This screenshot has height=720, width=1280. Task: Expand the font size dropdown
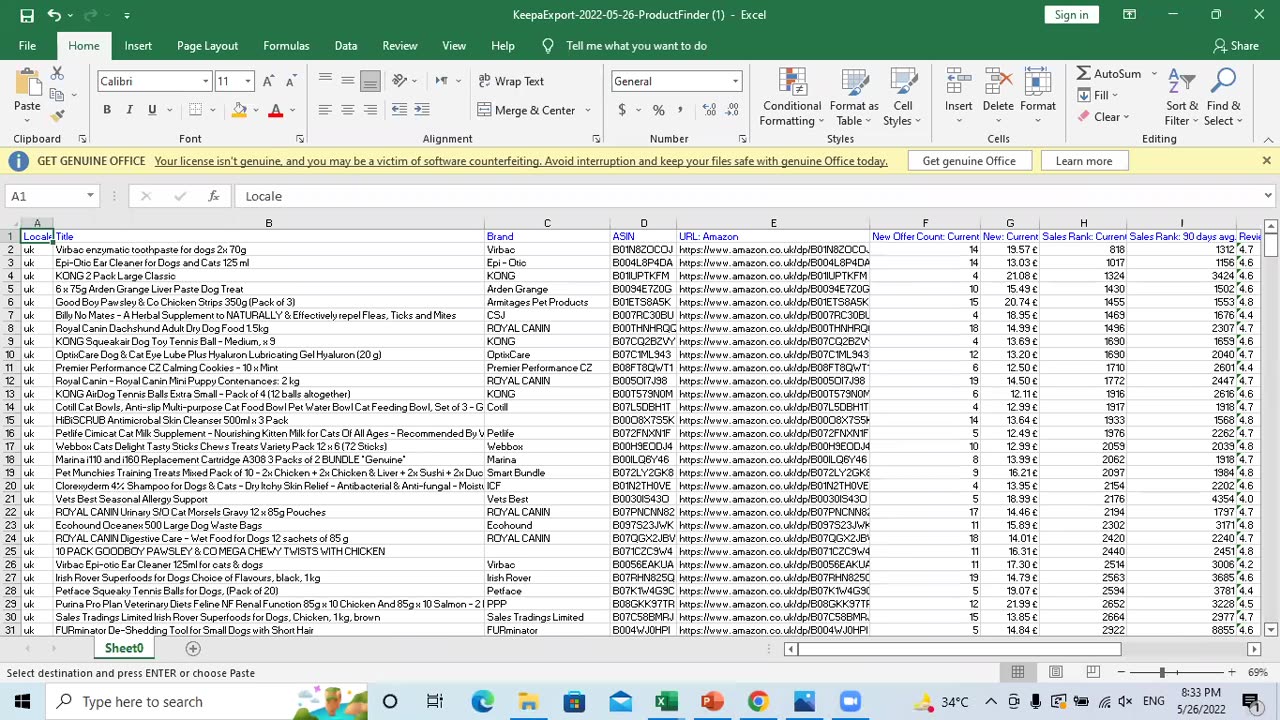[x=248, y=81]
